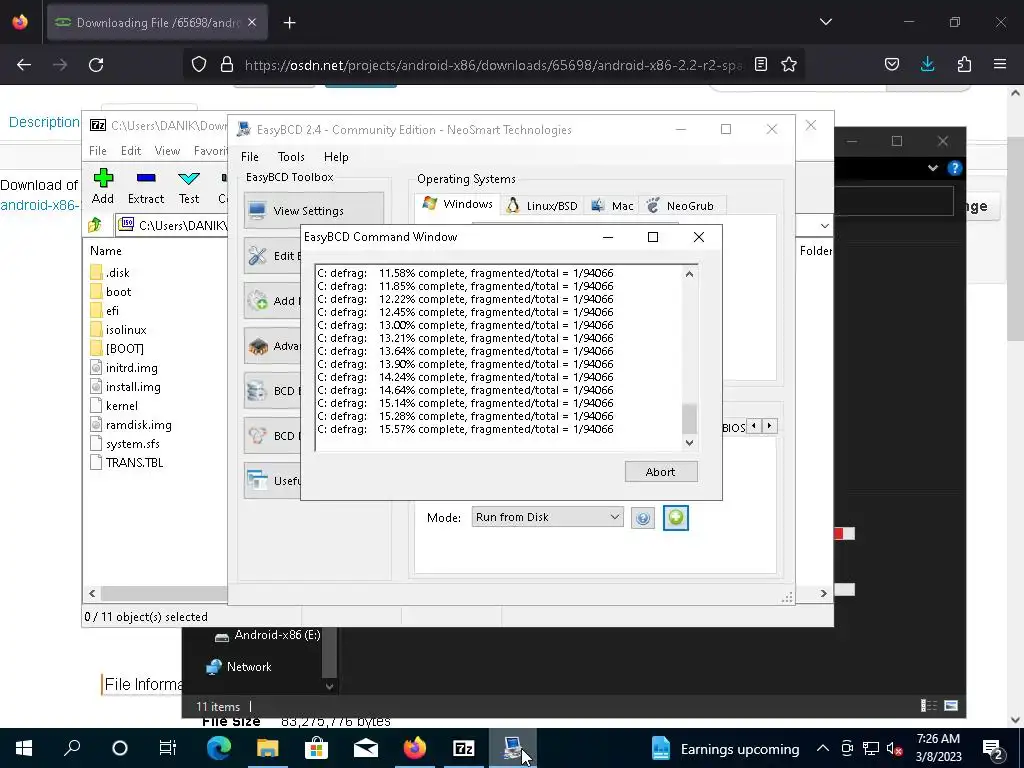This screenshot has width=1024, height=768.
Task: Open the 7-Zip File menu
Action: point(98,151)
